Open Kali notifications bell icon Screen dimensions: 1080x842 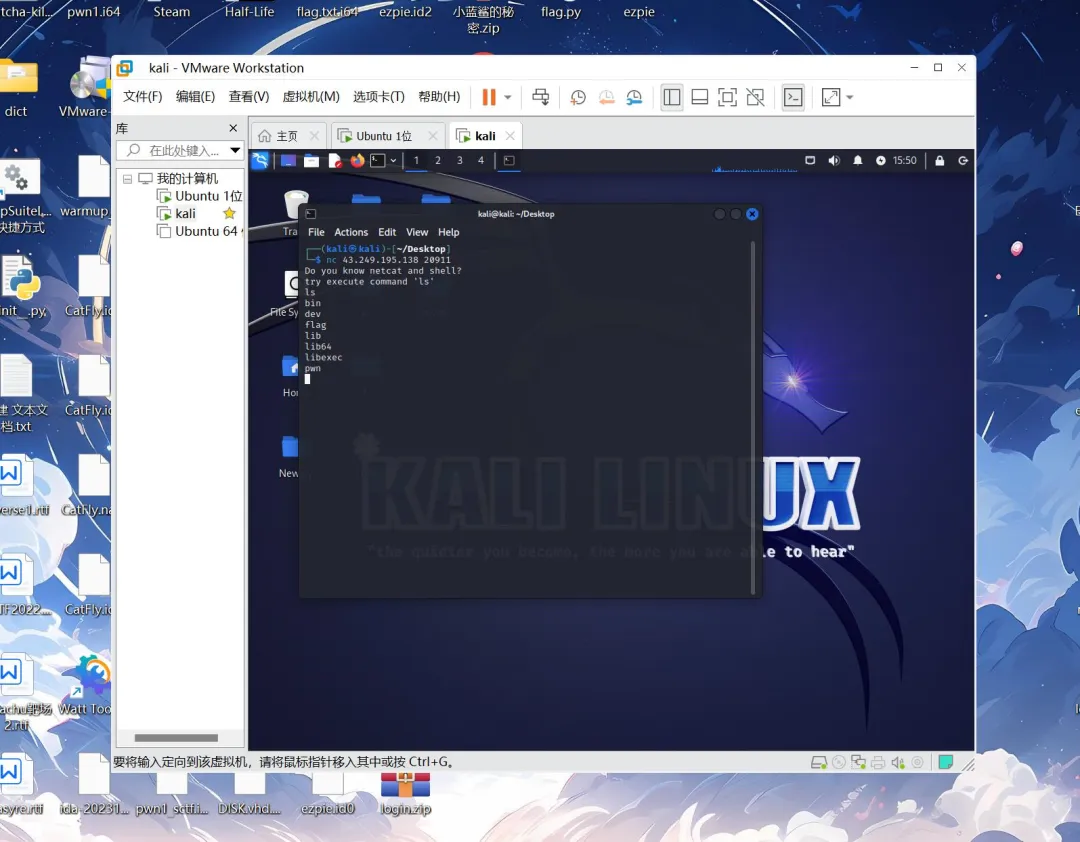click(x=858, y=161)
